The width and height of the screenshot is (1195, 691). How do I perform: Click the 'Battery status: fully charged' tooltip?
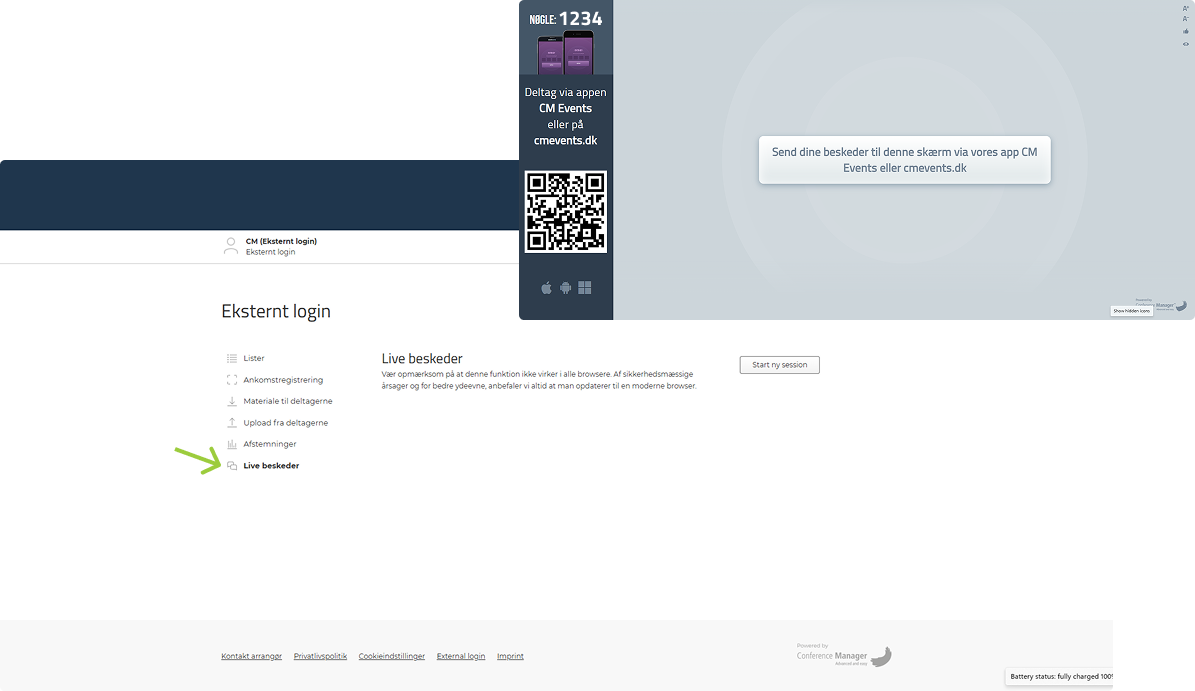(1059, 677)
